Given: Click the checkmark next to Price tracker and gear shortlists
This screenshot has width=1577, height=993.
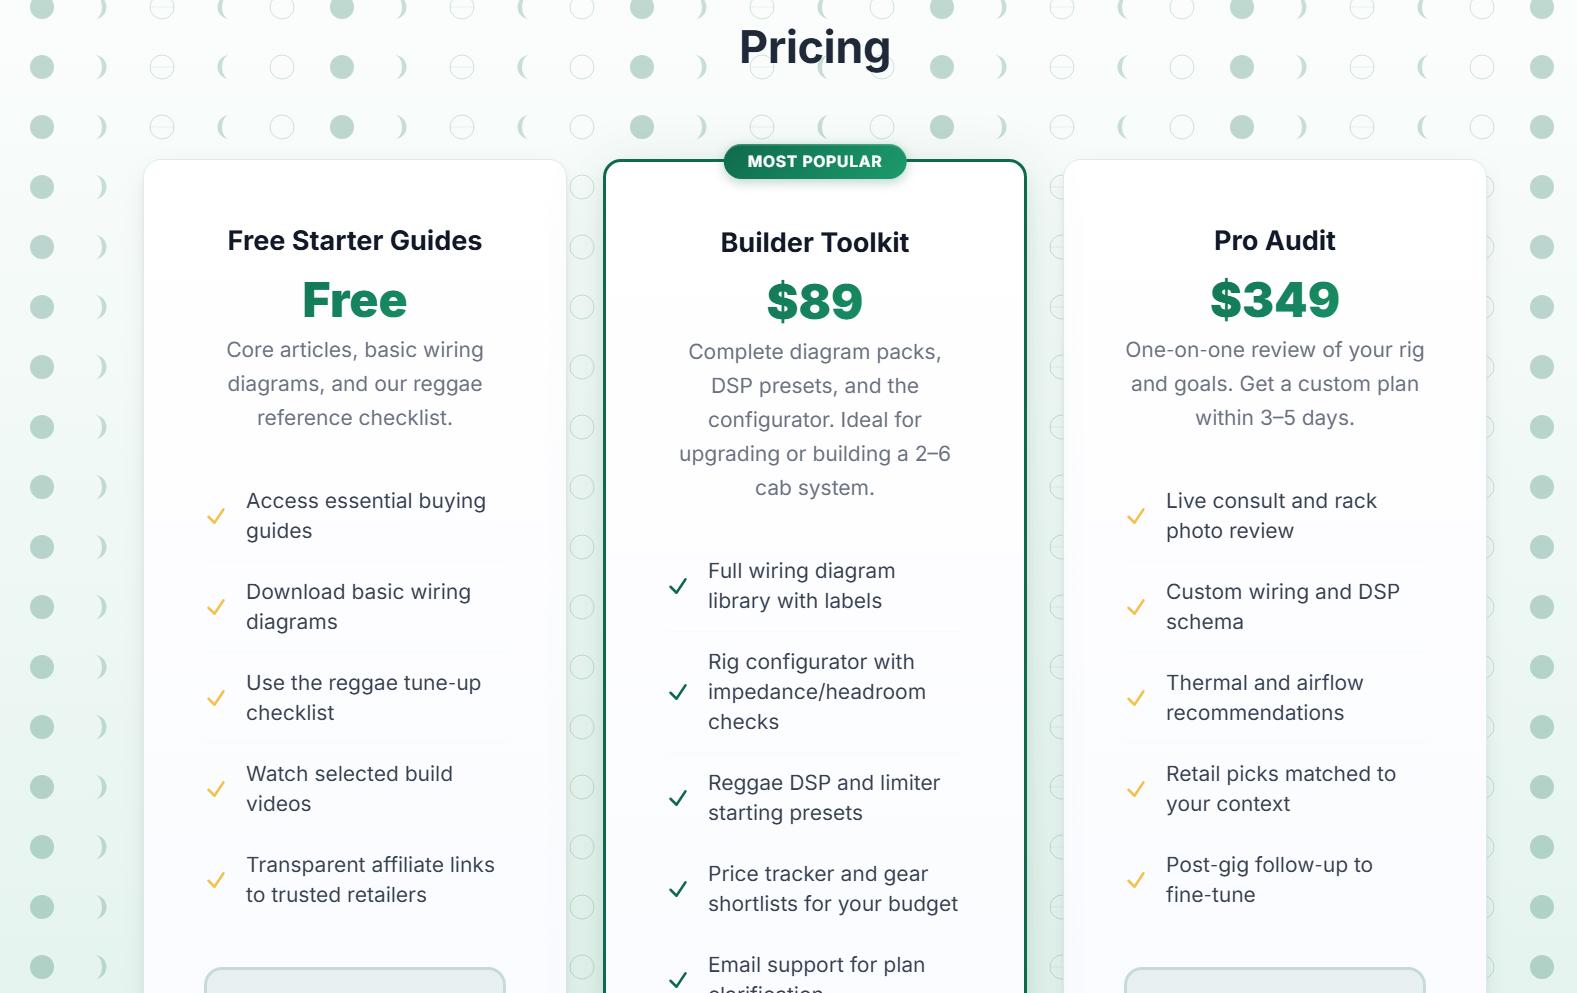Looking at the screenshot, I should pyautogui.click(x=678, y=889).
